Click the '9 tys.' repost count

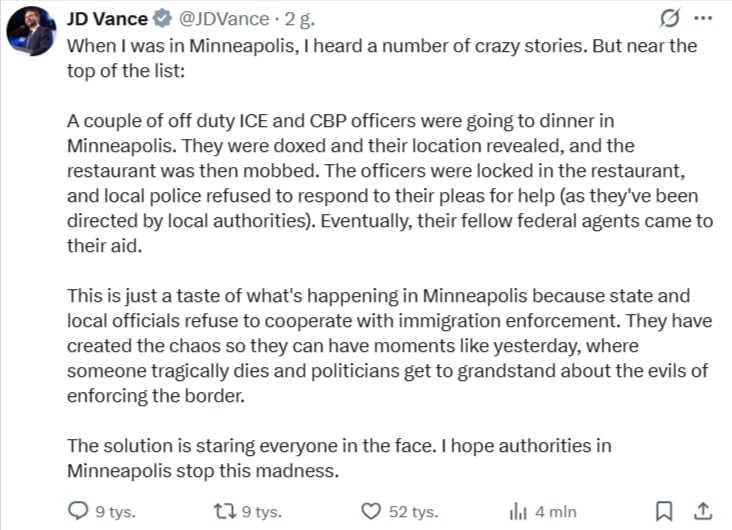click(262, 511)
